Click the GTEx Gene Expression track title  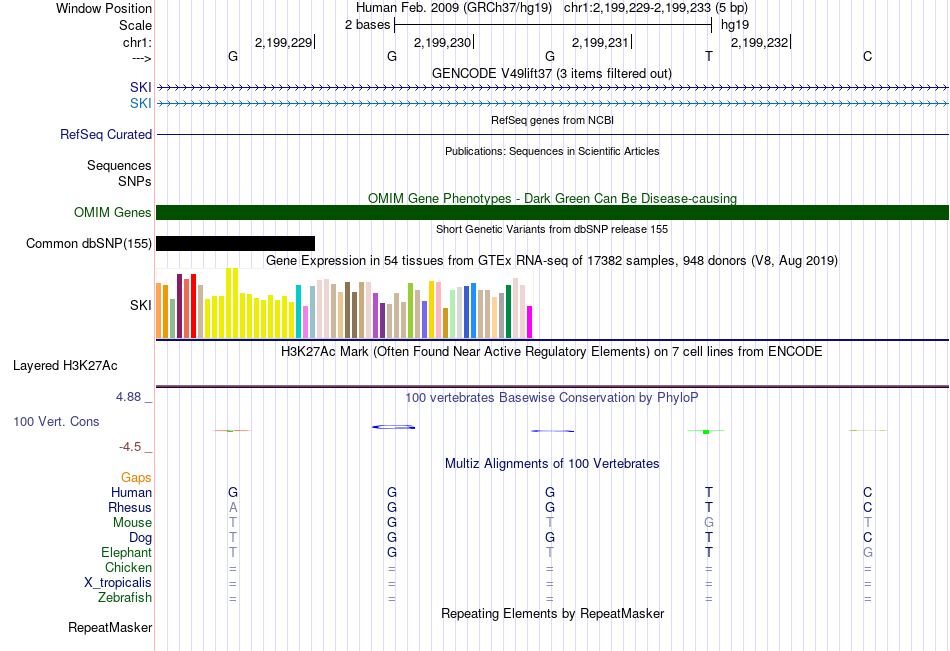click(552, 261)
